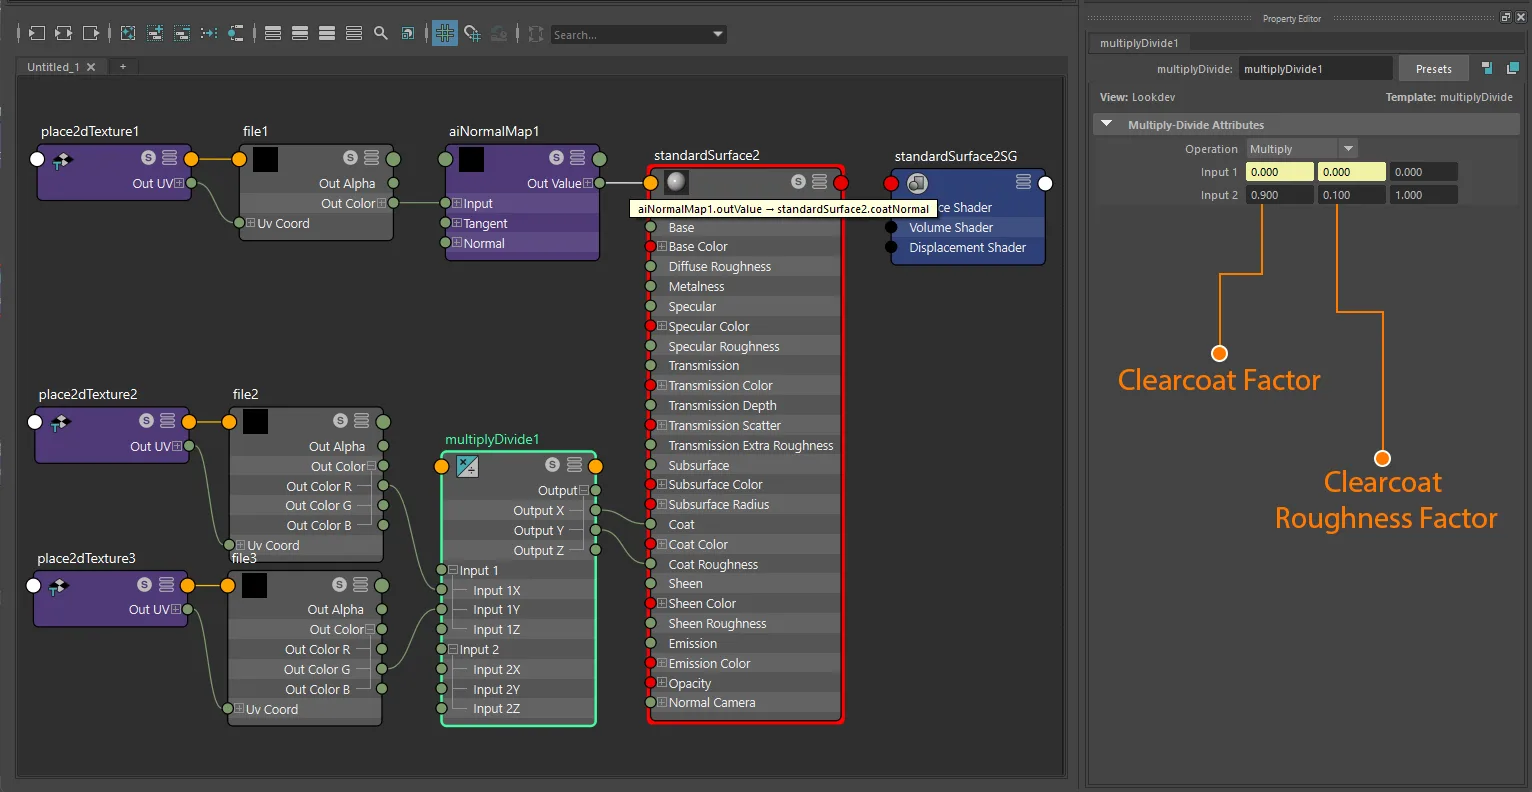Image resolution: width=1532 pixels, height=792 pixels.
Task: Click the input connections toolbar icon
Action: (x=37, y=33)
